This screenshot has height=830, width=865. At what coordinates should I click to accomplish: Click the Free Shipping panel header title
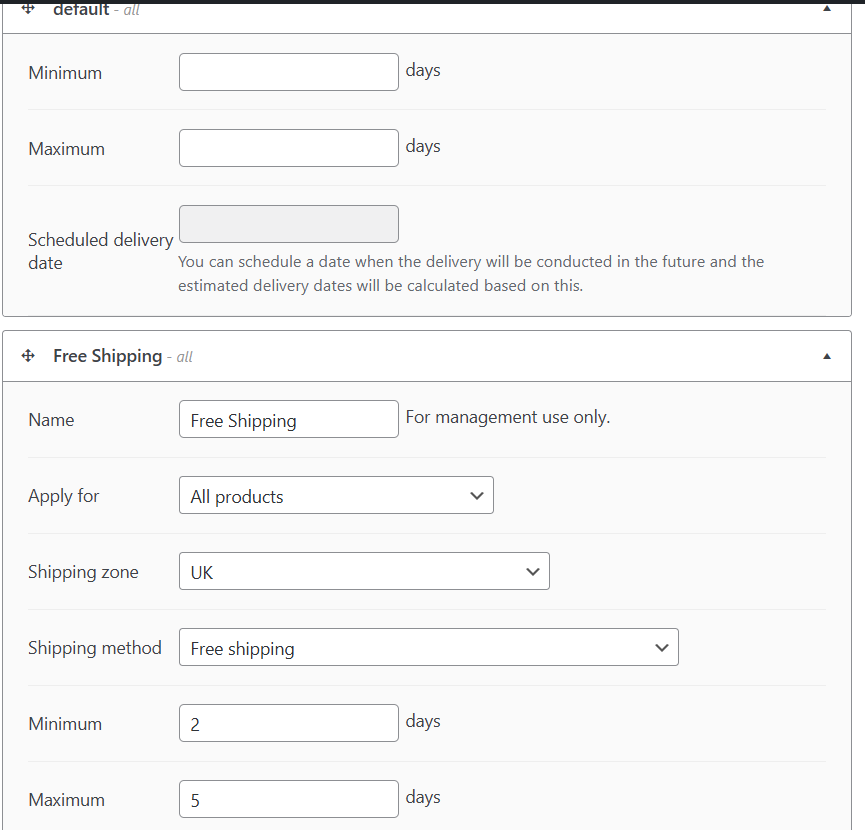tap(107, 356)
